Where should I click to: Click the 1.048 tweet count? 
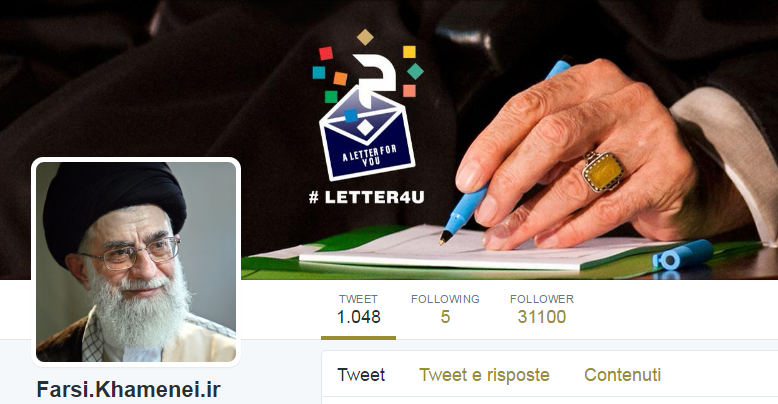pyautogui.click(x=358, y=317)
